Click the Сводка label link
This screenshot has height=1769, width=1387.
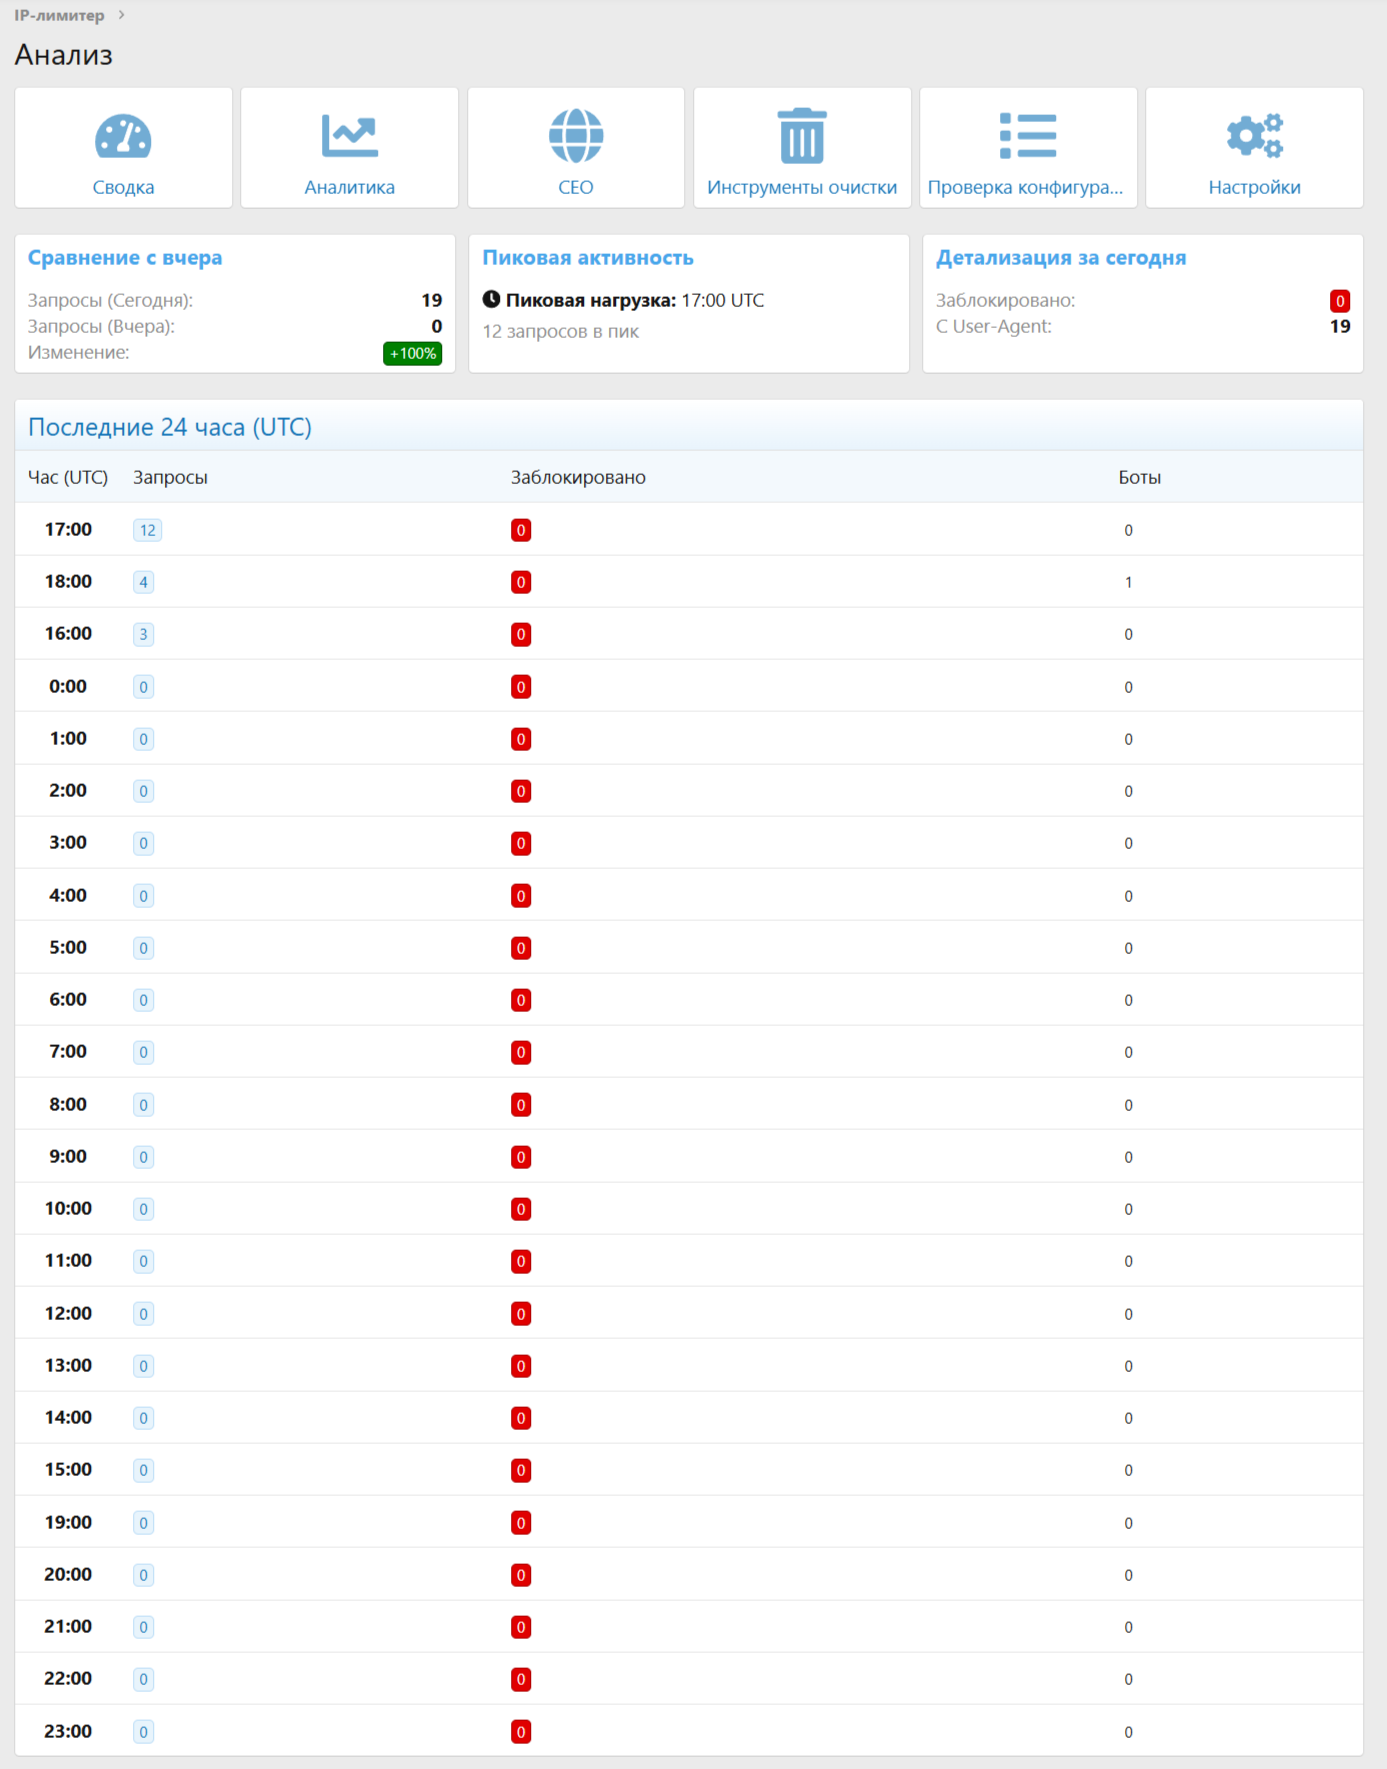(x=123, y=187)
